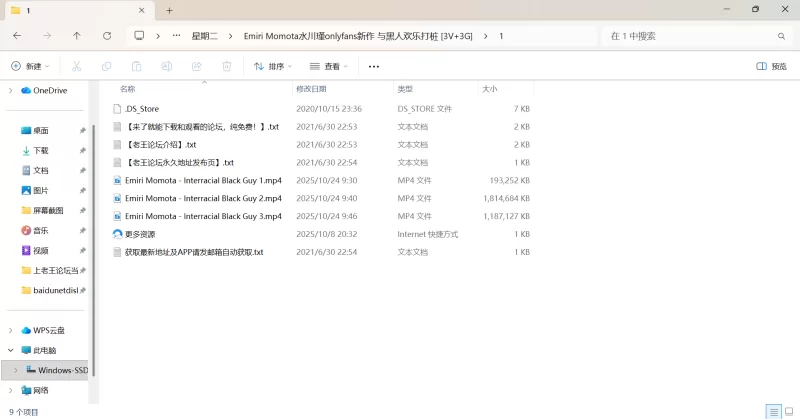Image resolution: width=800 pixels, height=419 pixels.
Task: Add a new tab with plus button
Action: coord(169,10)
